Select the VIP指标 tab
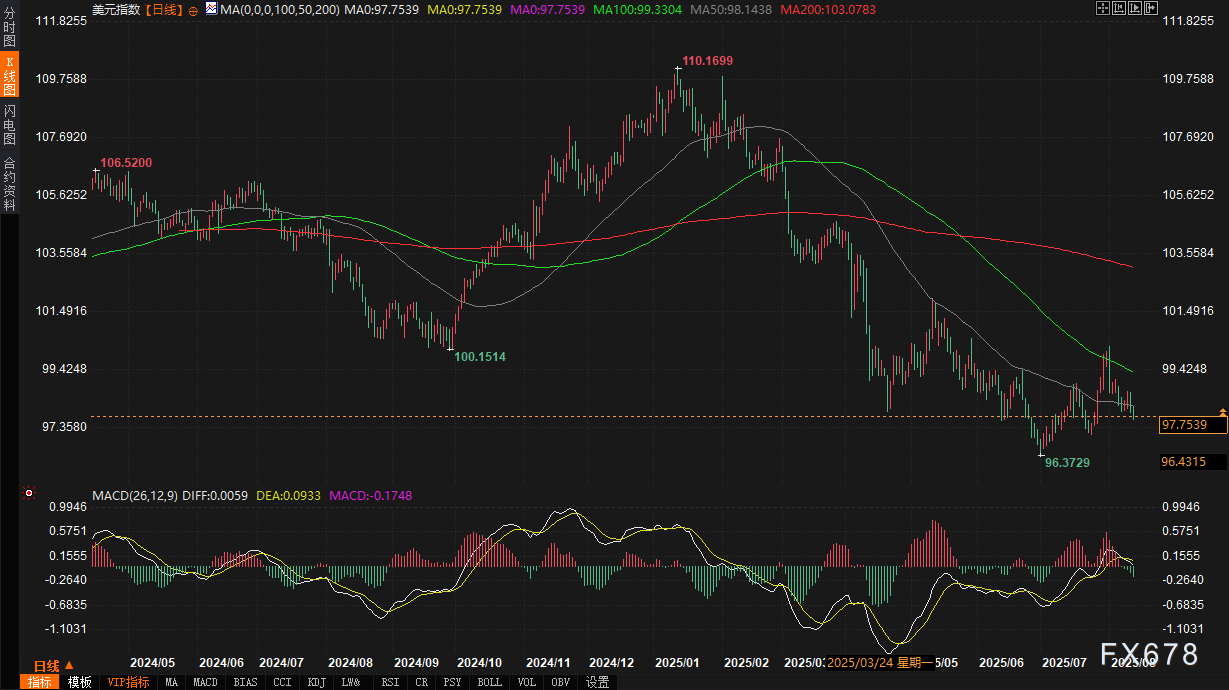Screen dimensions: 1229x690 point(127,682)
